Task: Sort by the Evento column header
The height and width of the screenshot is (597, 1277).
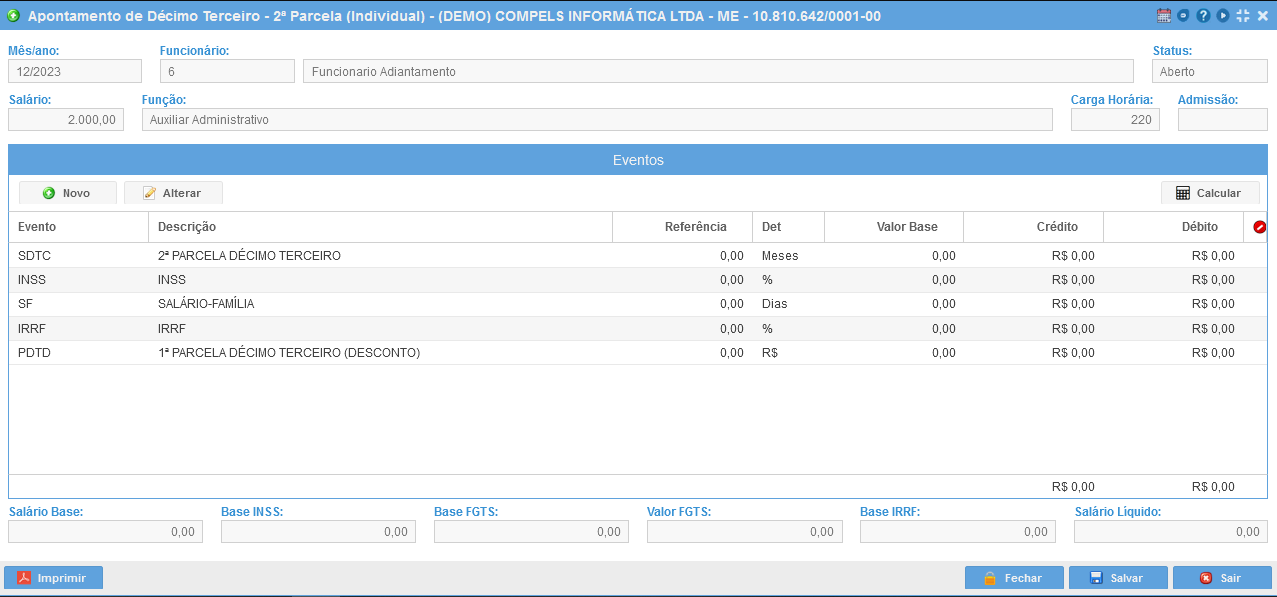Action: (79, 227)
